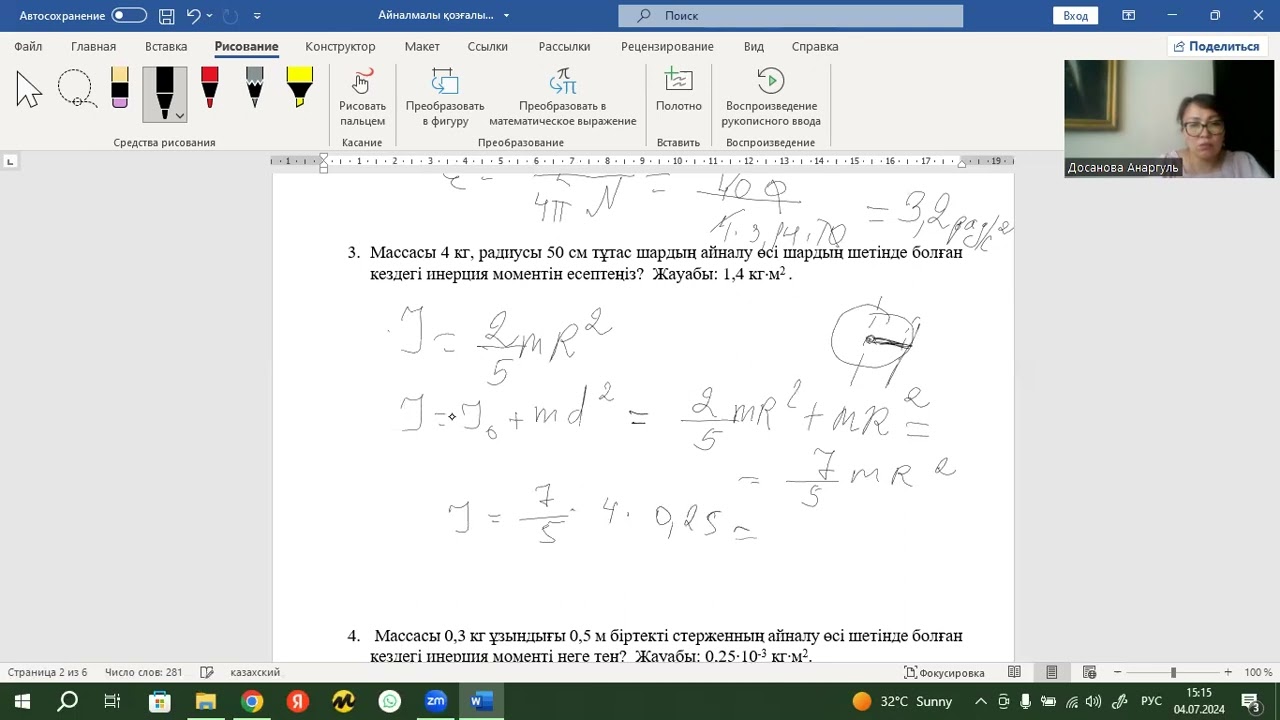Open Quick Access Toolbar customize dropdown
This screenshot has width=1280, height=720.
coord(258,16)
